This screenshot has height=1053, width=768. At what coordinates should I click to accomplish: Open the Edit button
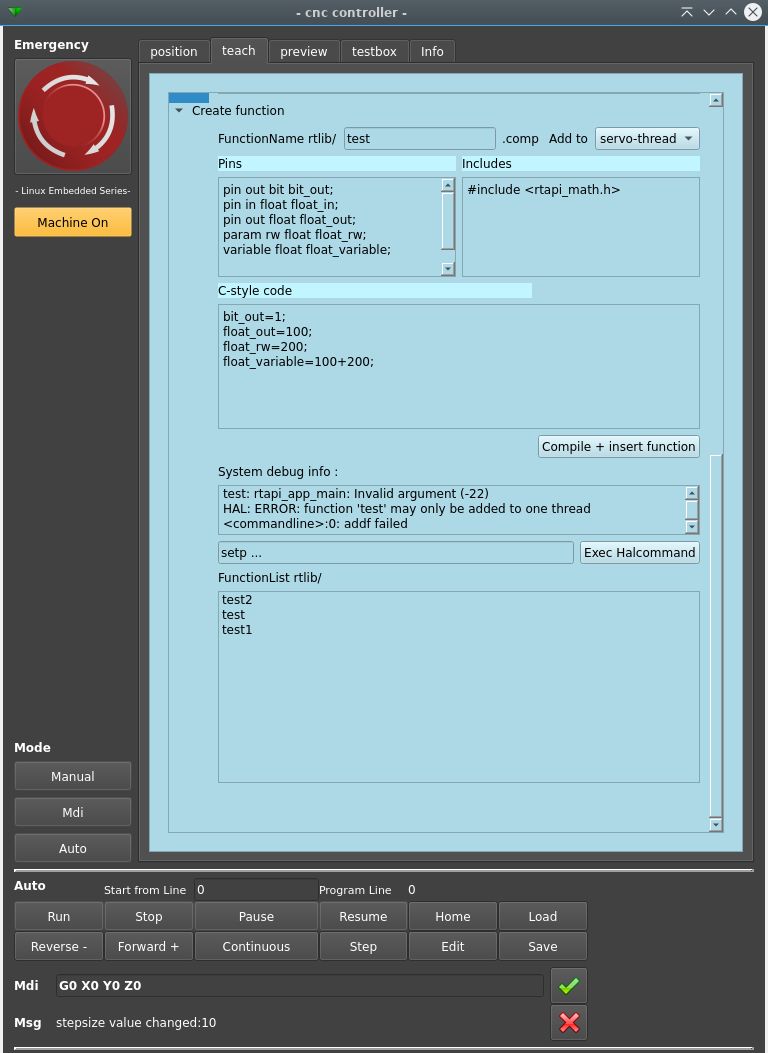(452, 946)
